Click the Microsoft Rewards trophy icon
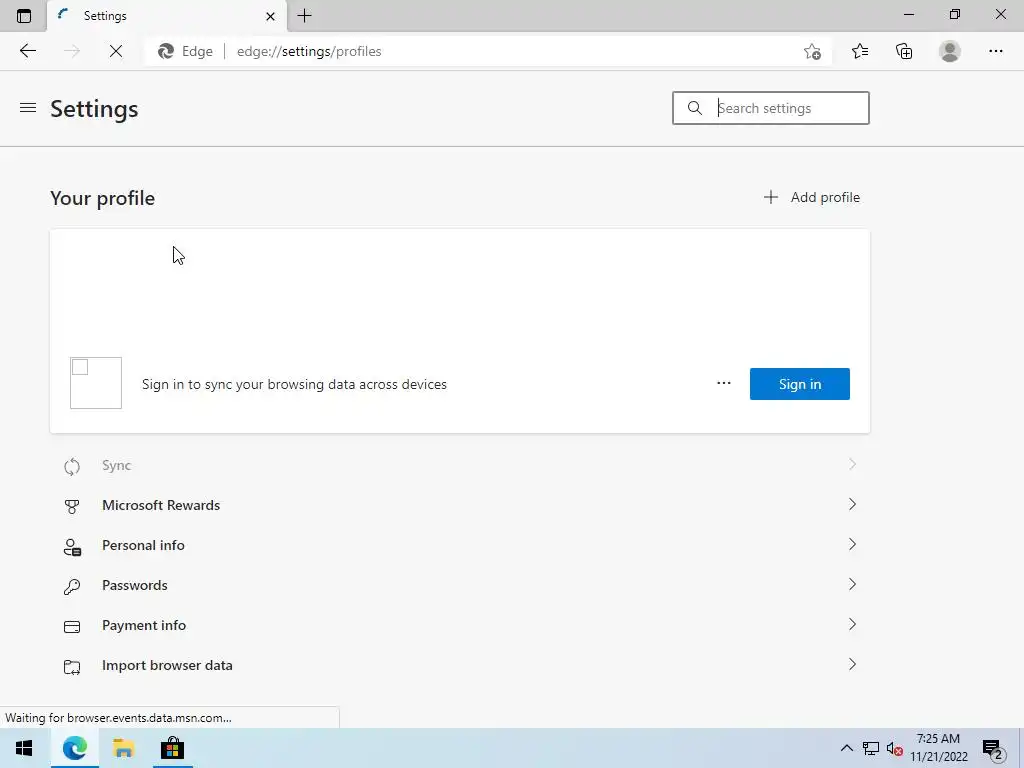The image size is (1024, 768). (72, 507)
